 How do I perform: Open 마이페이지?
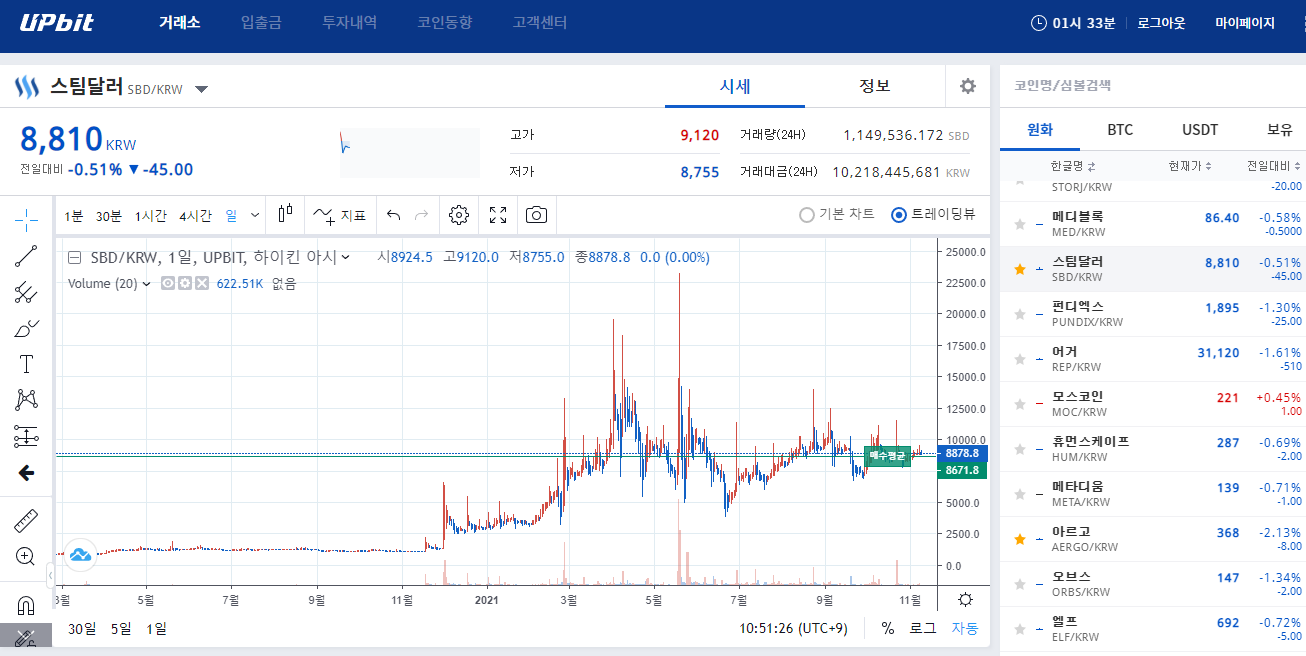(x=1245, y=23)
